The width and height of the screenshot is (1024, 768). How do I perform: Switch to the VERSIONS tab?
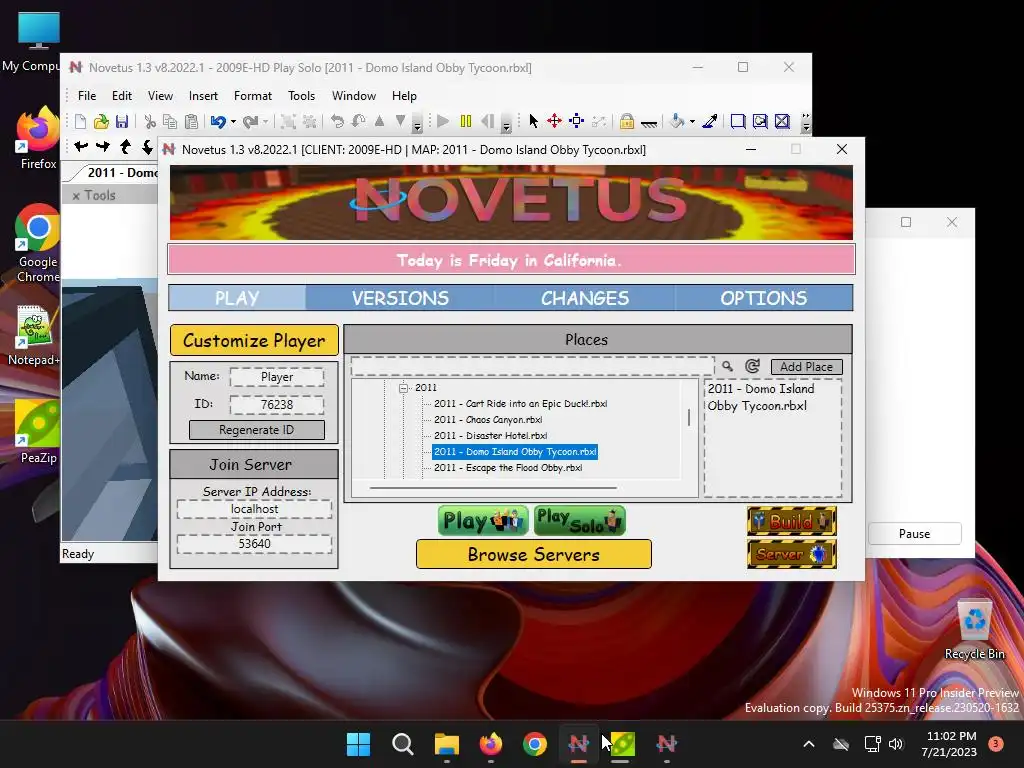pos(400,298)
